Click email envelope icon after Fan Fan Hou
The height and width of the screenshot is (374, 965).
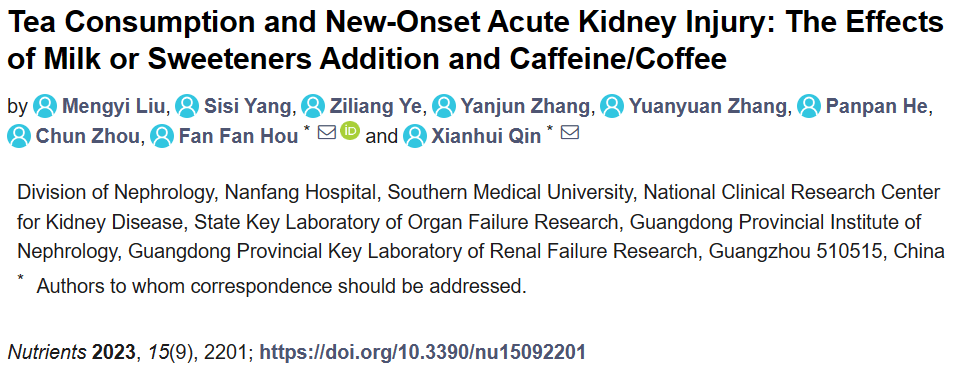tap(327, 132)
